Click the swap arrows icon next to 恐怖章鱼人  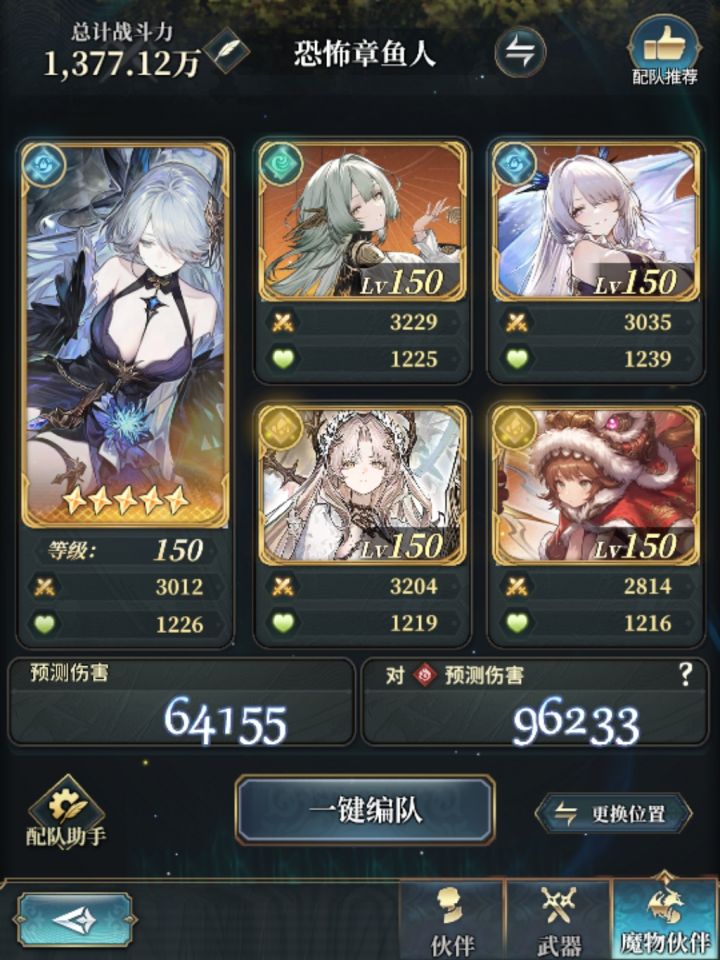(520, 52)
